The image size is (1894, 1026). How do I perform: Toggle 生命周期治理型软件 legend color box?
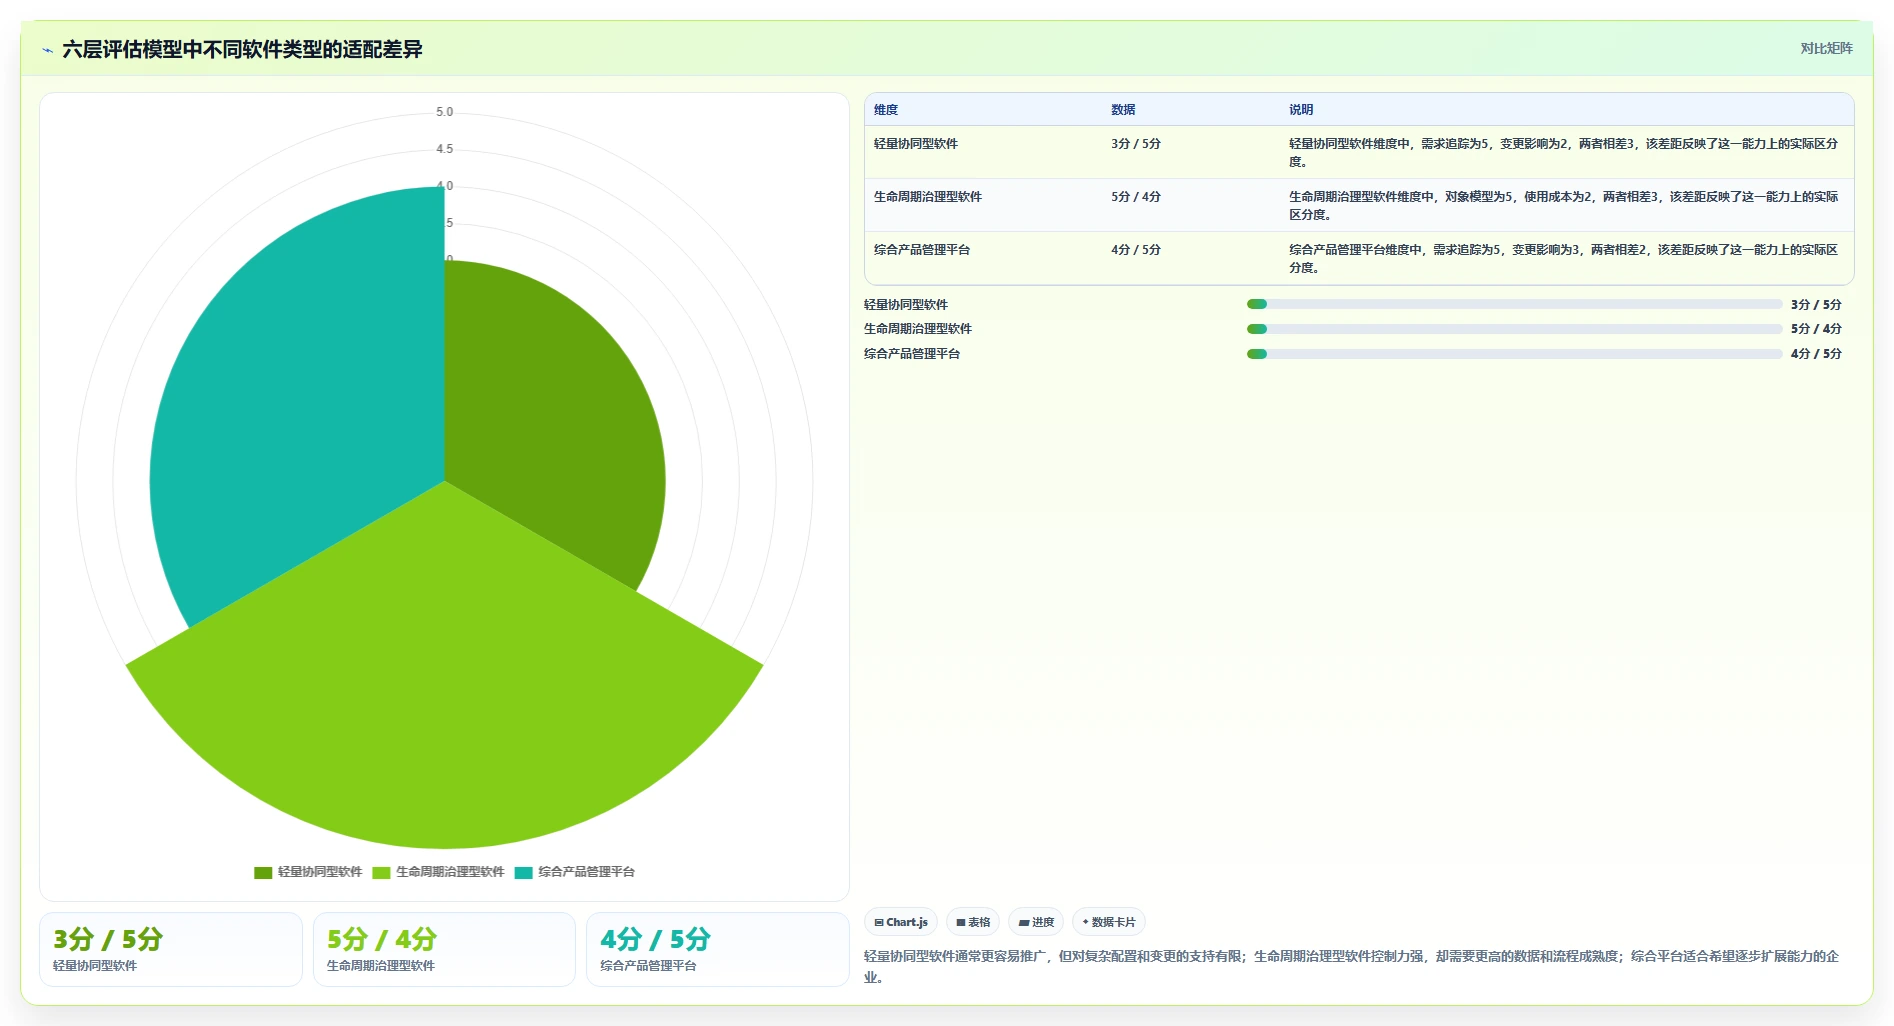[x=381, y=873]
